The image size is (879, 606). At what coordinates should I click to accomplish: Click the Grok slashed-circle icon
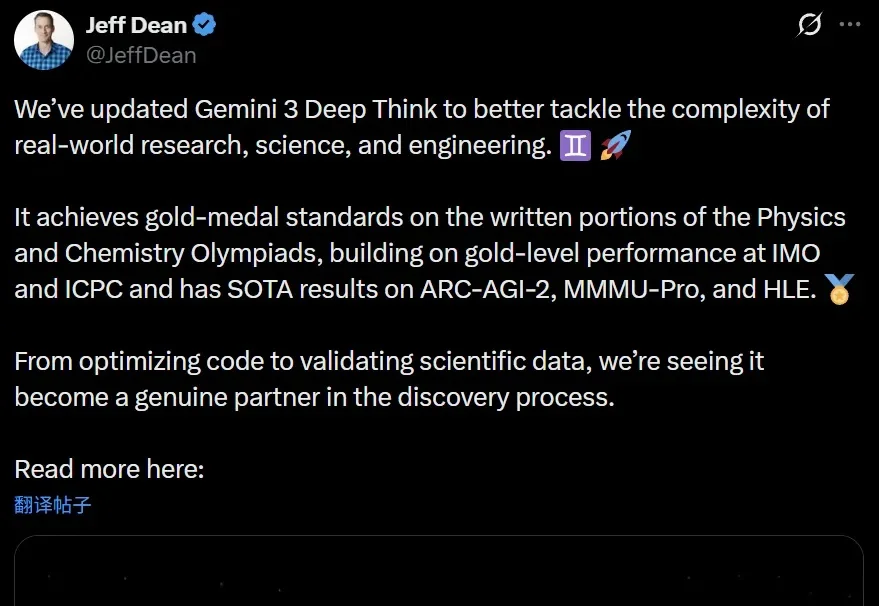[x=808, y=25]
